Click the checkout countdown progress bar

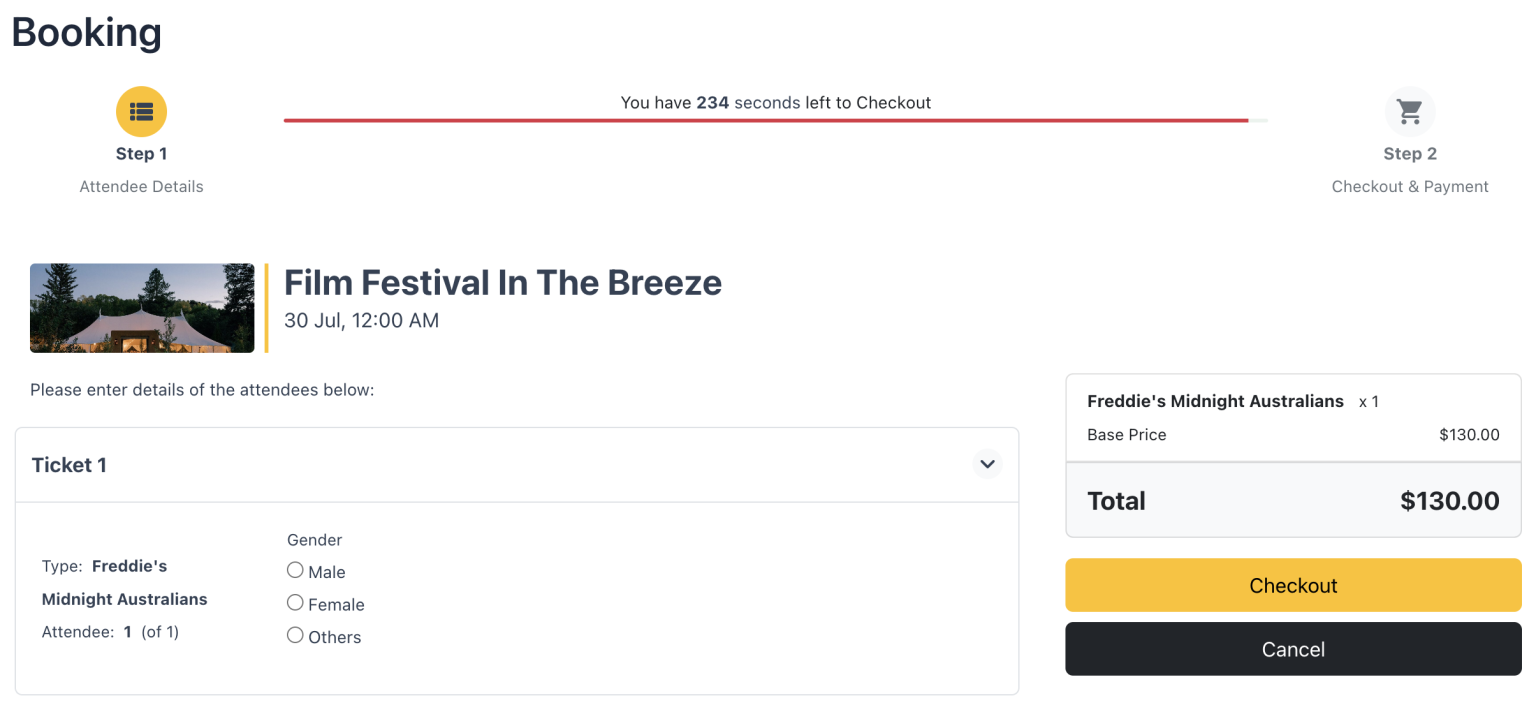coord(775,120)
